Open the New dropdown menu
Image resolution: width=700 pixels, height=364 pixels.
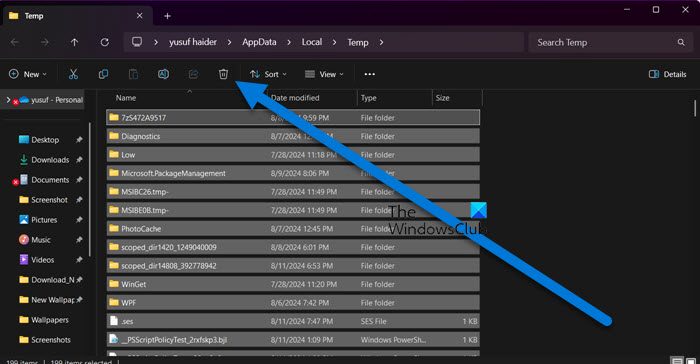[28, 74]
